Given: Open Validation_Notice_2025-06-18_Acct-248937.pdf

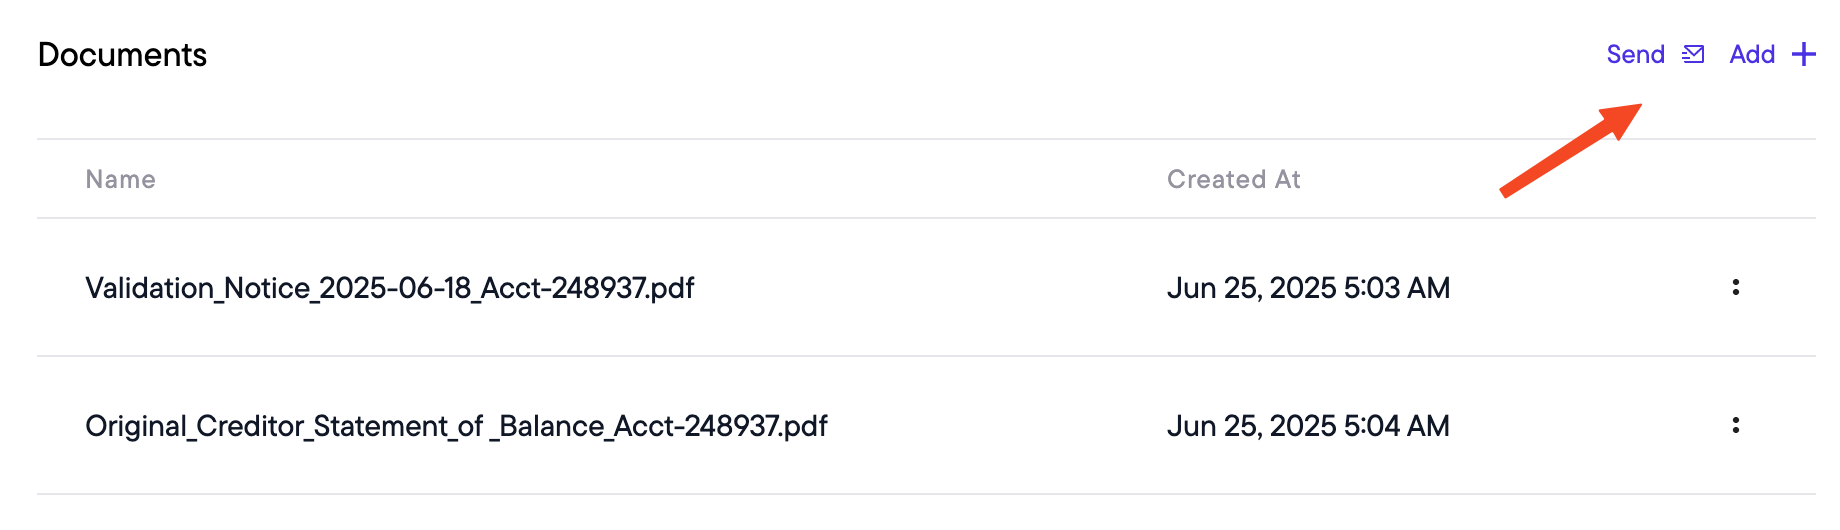Looking at the screenshot, I should click(390, 288).
